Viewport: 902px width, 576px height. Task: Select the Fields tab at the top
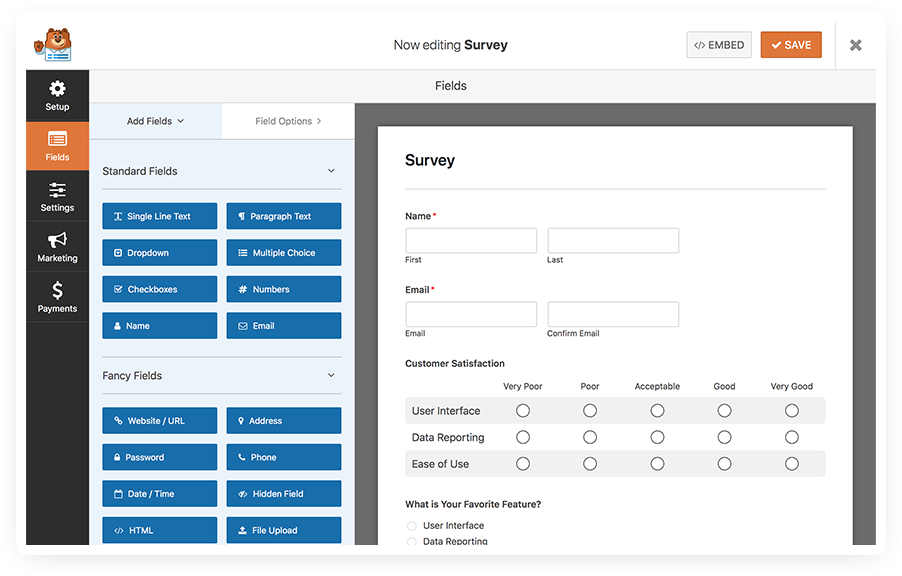pos(450,85)
